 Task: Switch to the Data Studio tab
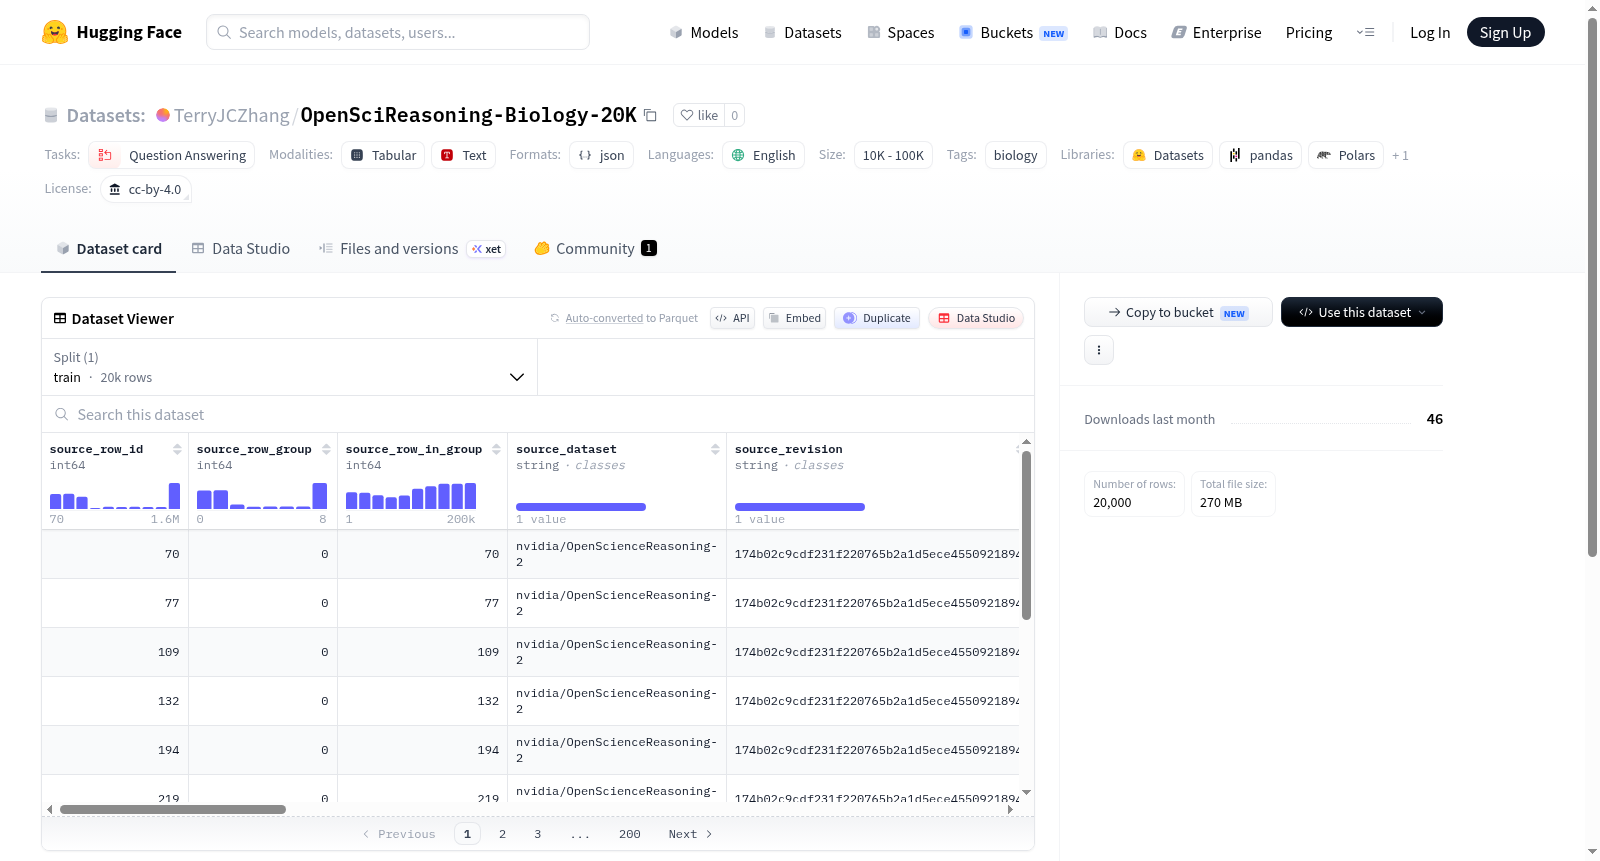pos(241,249)
